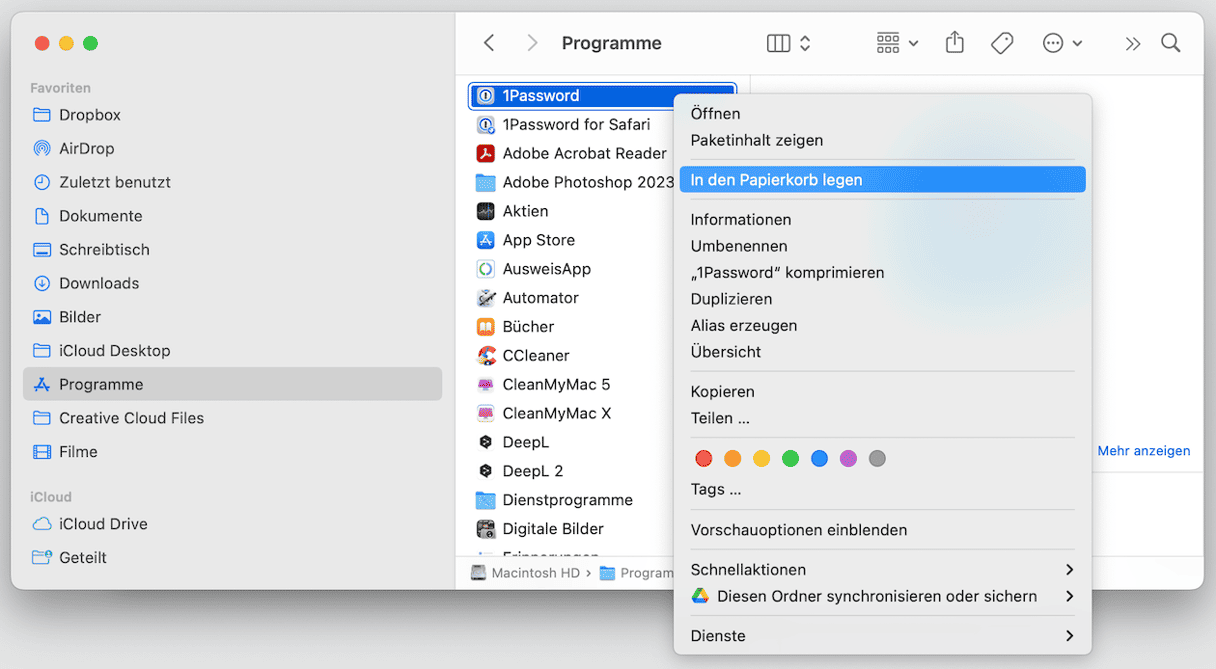The height and width of the screenshot is (669, 1216).
Task: Open Bilder in the sidebar
Action: (232, 317)
